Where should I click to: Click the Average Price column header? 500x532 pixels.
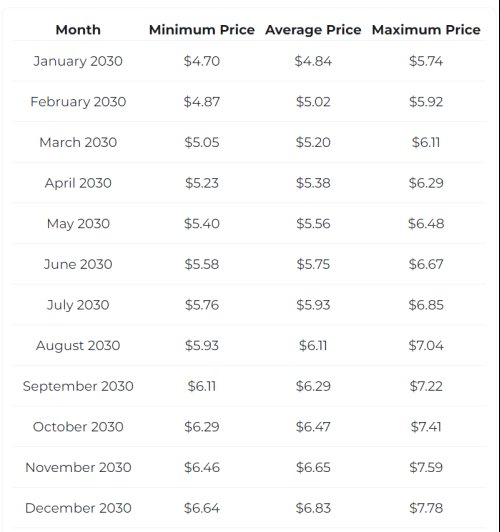(x=313, y=30)
